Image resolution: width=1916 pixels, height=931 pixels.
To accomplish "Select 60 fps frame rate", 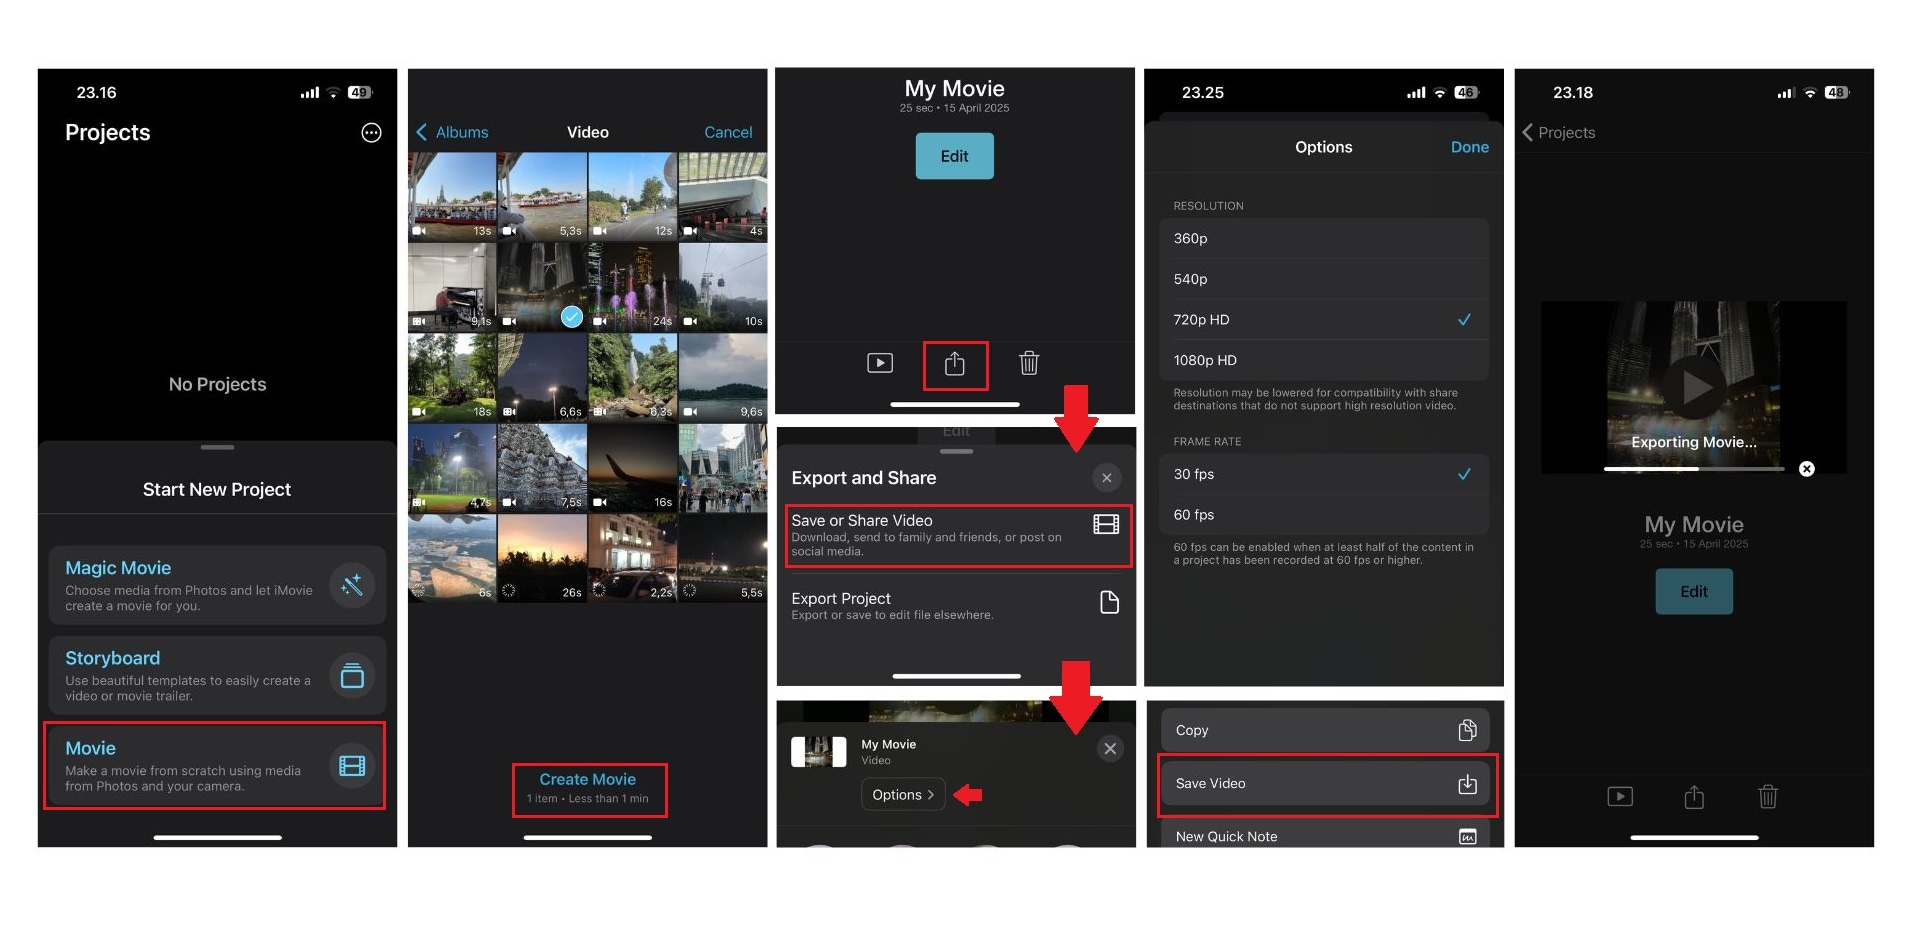I will 1323,515.
